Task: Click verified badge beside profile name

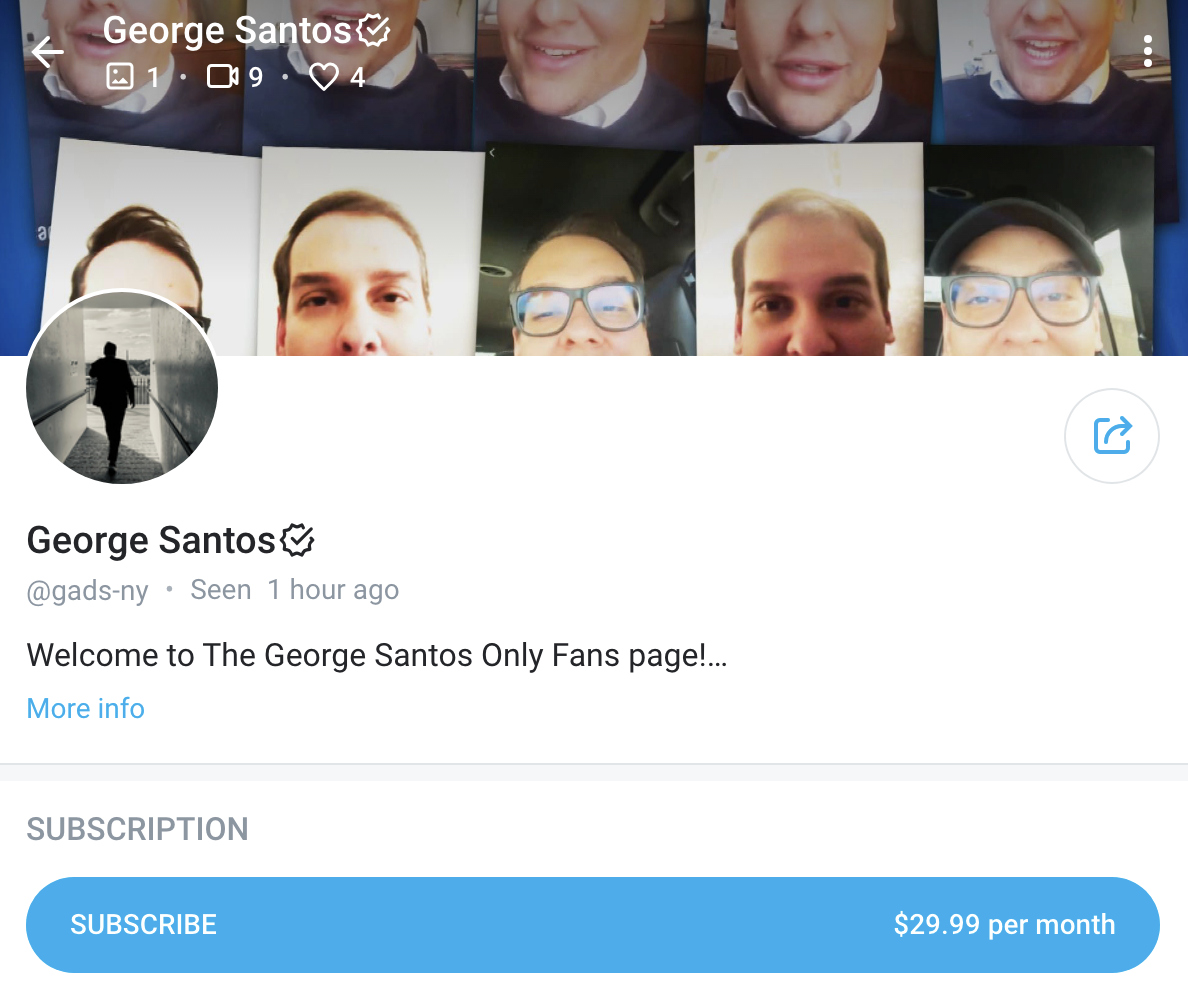Action: 298,540
